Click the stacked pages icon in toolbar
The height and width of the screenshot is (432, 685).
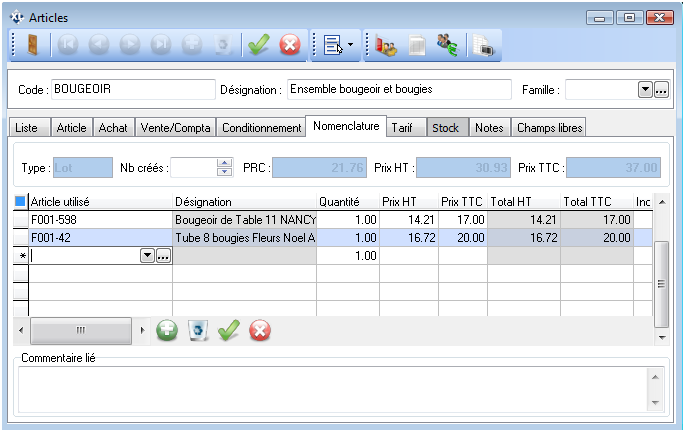pos(482,45)
